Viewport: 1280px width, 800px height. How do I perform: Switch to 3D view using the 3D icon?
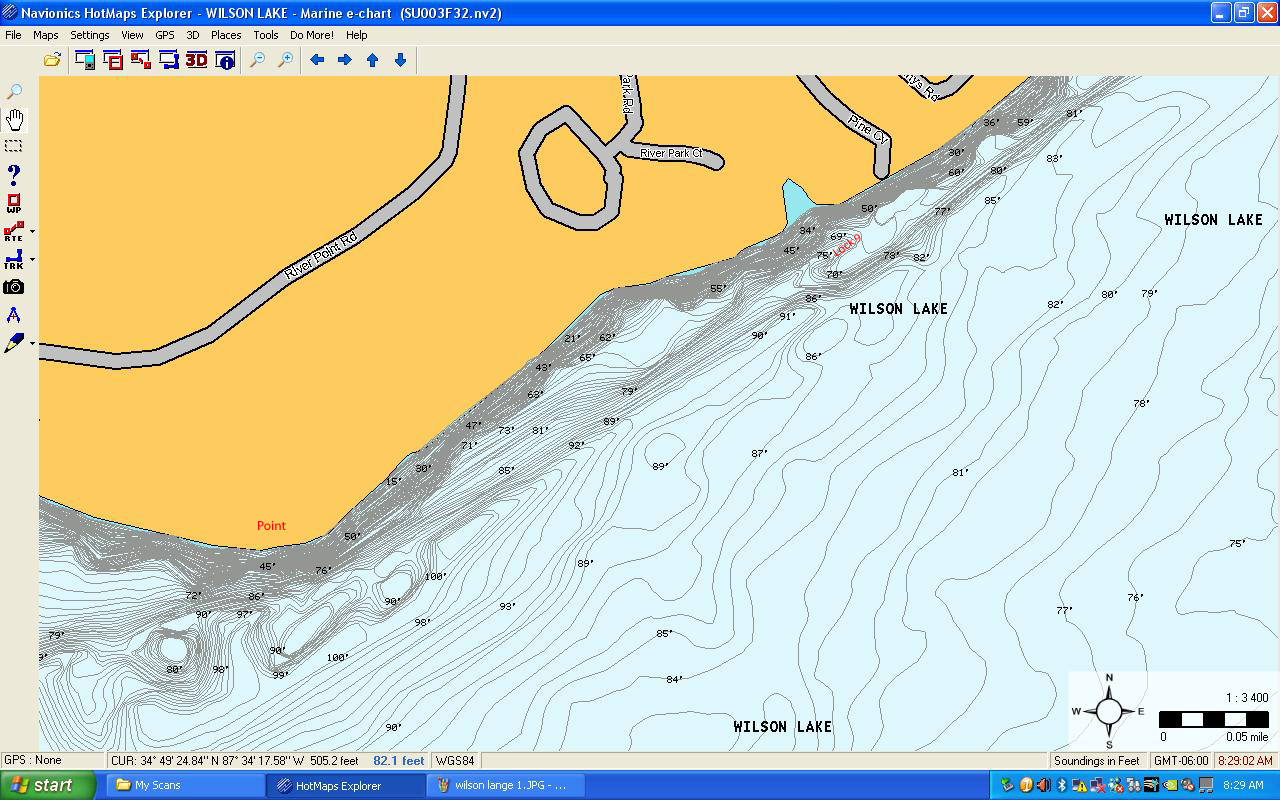click(196, 60)
